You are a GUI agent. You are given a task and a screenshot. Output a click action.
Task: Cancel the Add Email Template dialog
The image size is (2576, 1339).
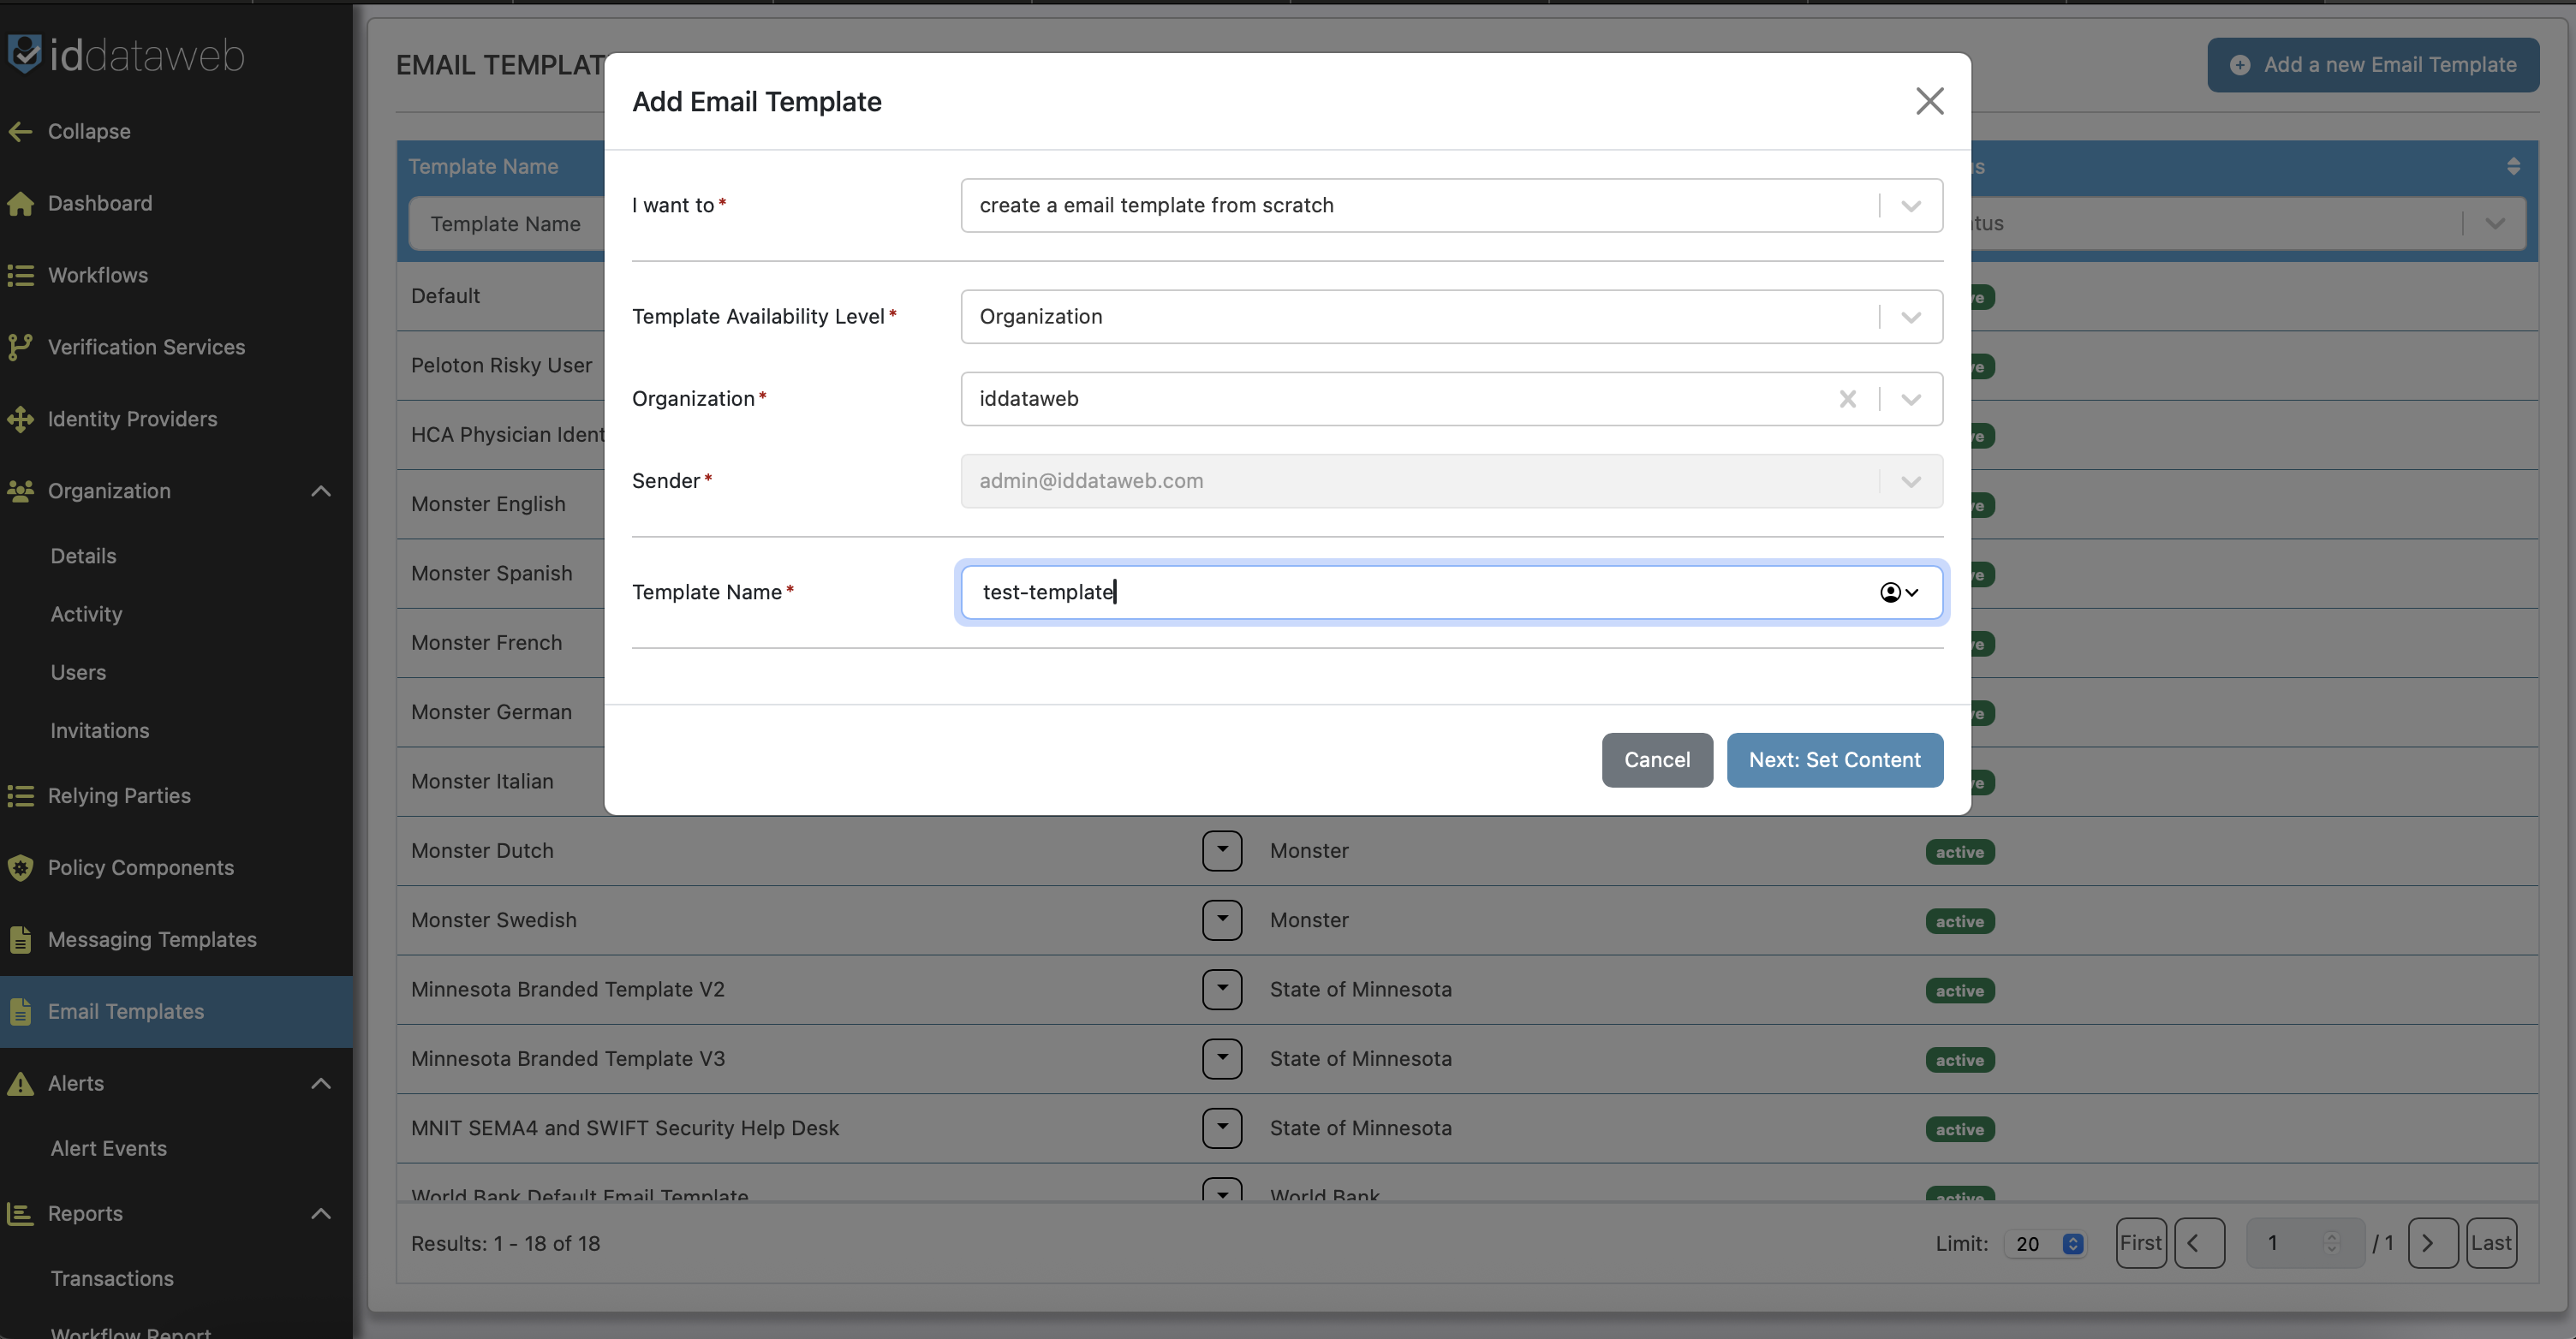coord(1656,760)
